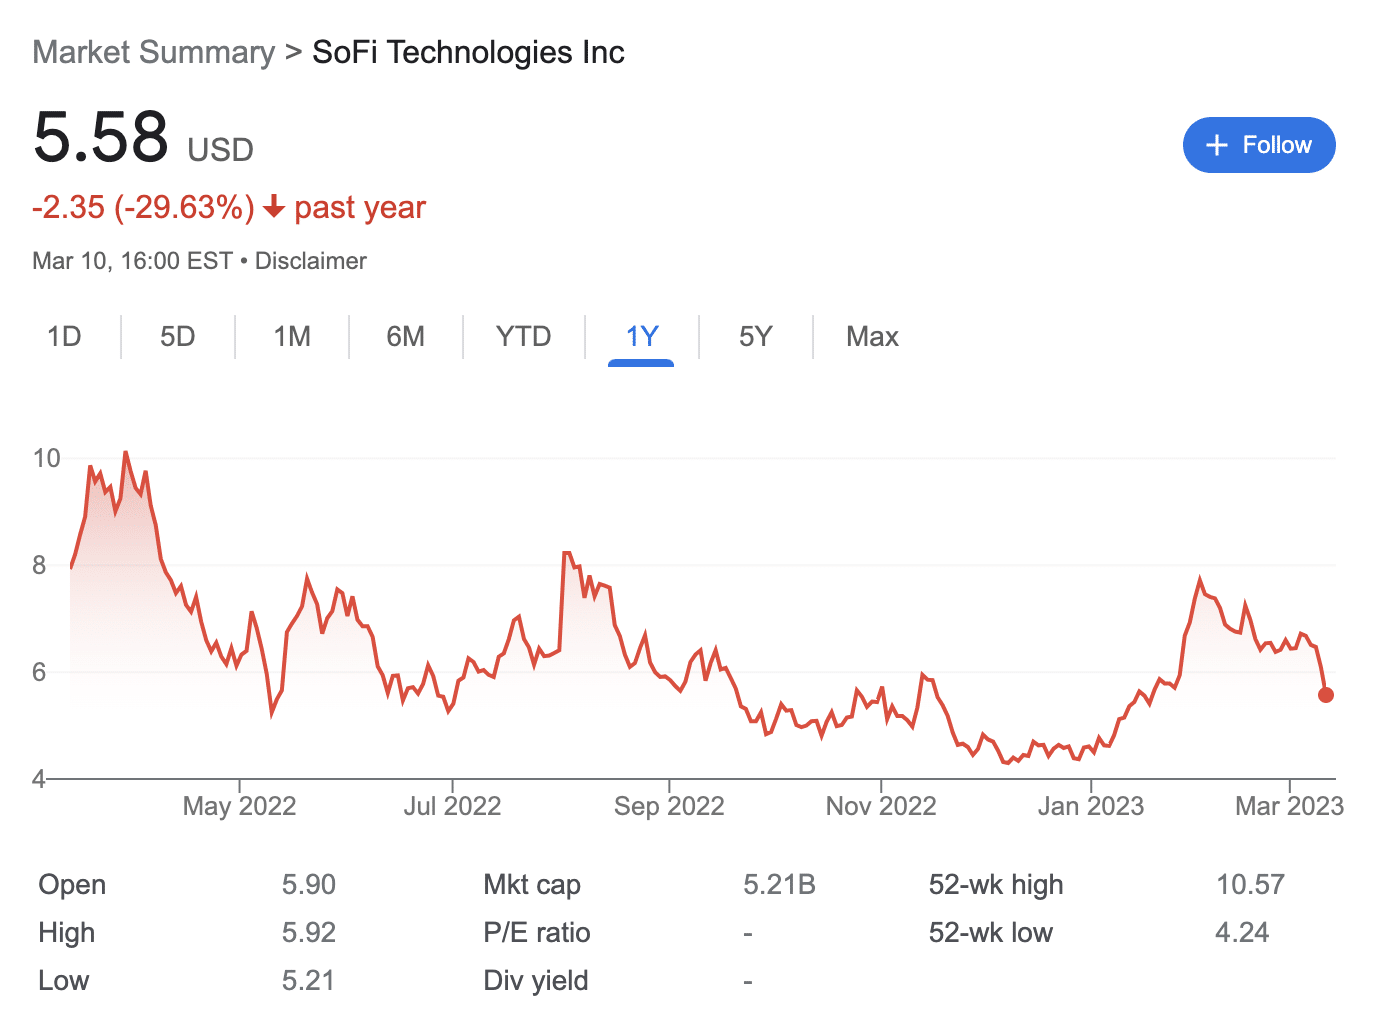
Task: Click the Sep 2022 axis label
Action: click(669, 806)
